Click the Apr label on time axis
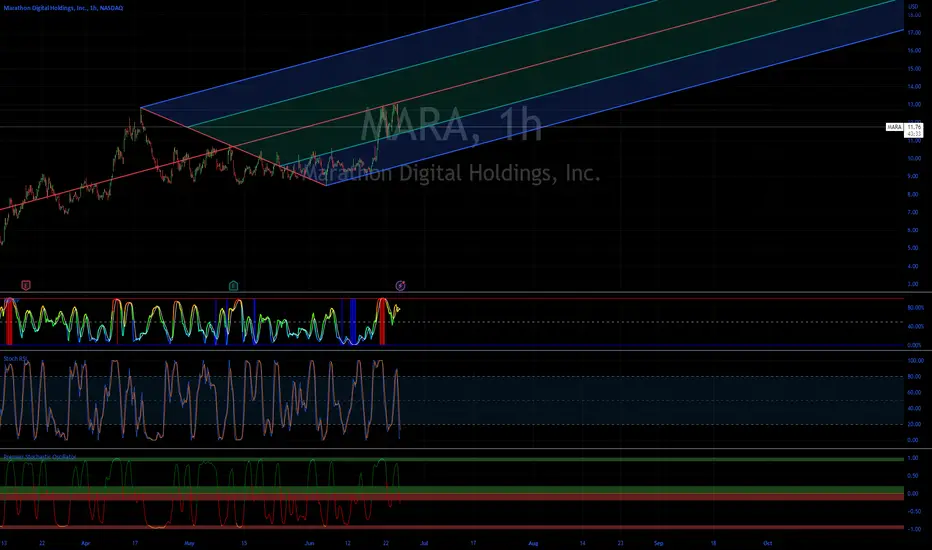 pyautogui.click(x=86, y=543)
